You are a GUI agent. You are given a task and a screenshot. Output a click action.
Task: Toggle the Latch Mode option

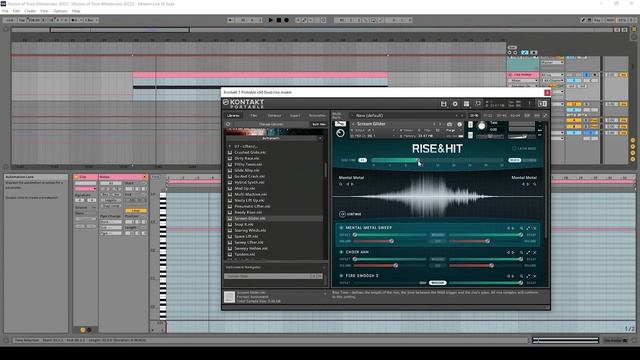pyautogui.click(x=524, y=149)
